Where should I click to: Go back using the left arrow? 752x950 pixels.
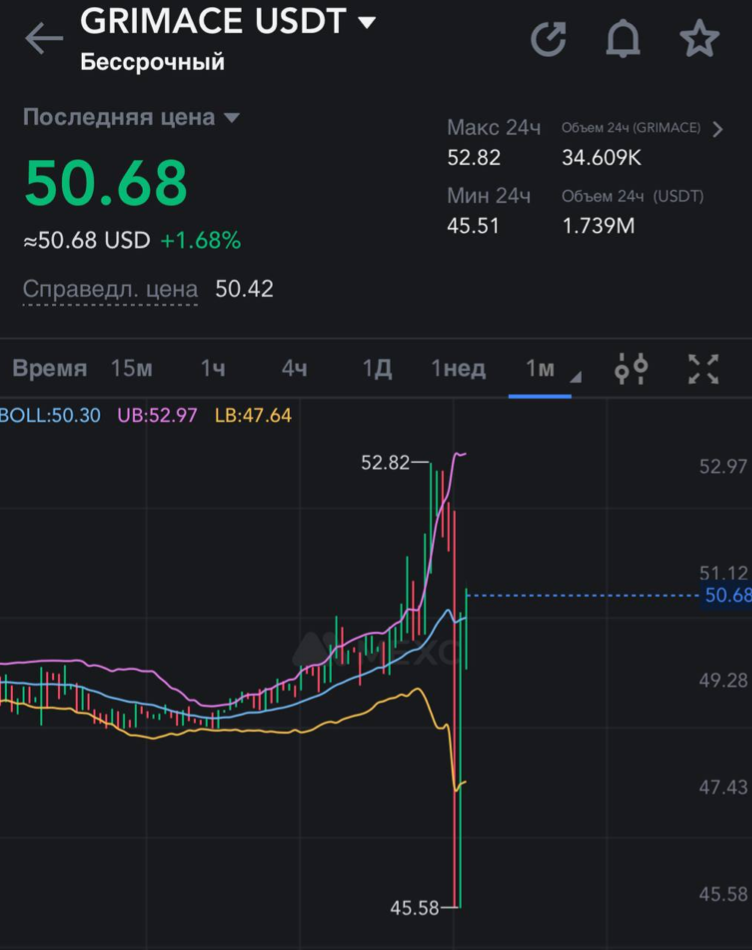click(44, 38)
